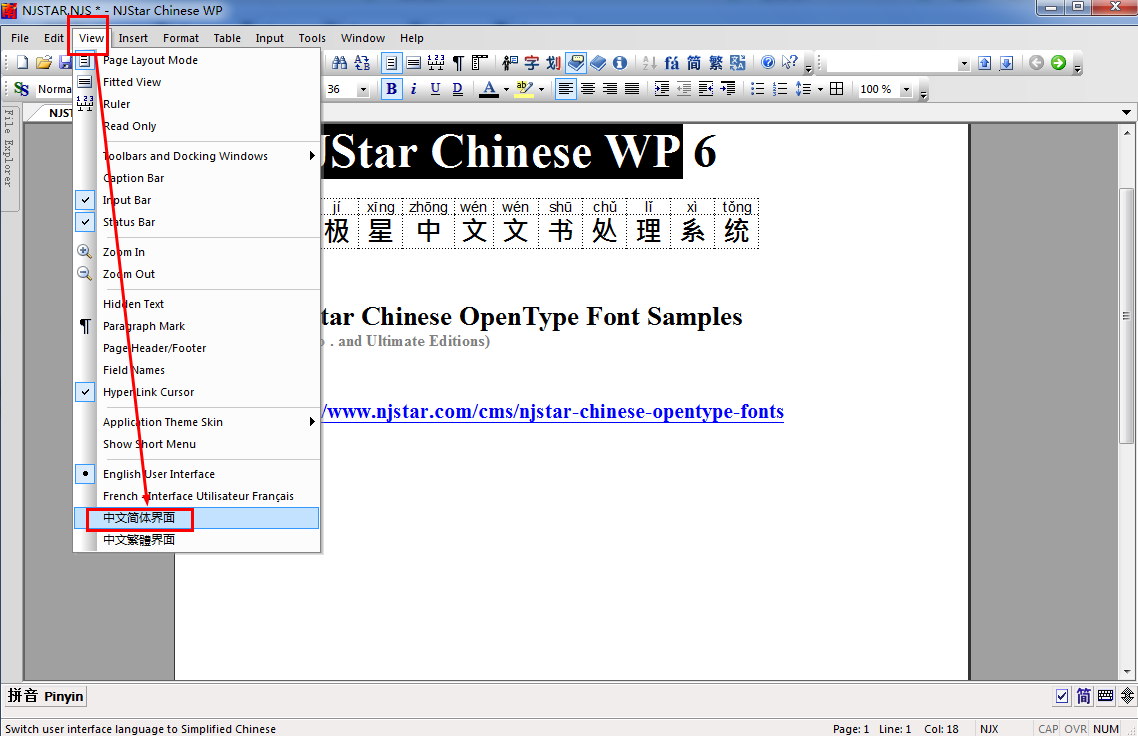Screen dimensions: 1138x736
Task: Click the Ruler toolbar icon beside the view buttons
Action: [x=436, y=63]
